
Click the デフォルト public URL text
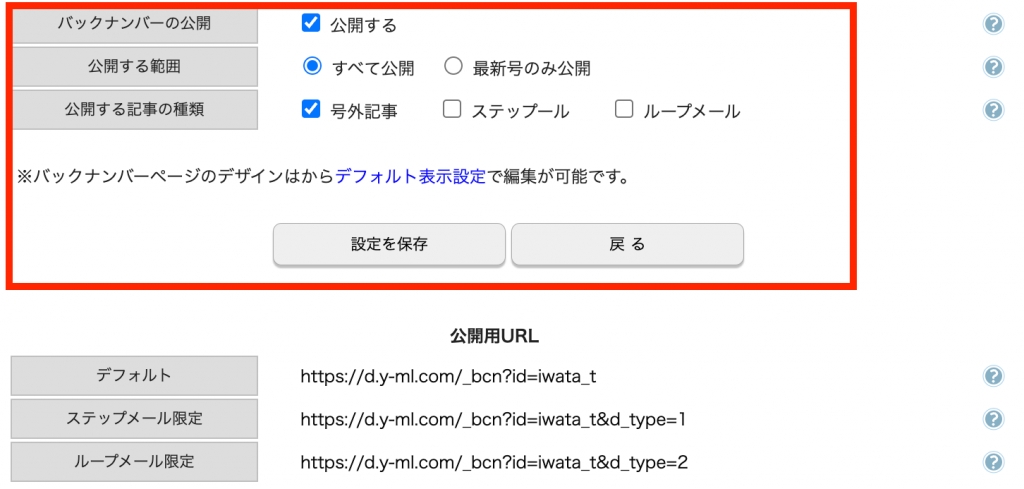click(449, 376)
